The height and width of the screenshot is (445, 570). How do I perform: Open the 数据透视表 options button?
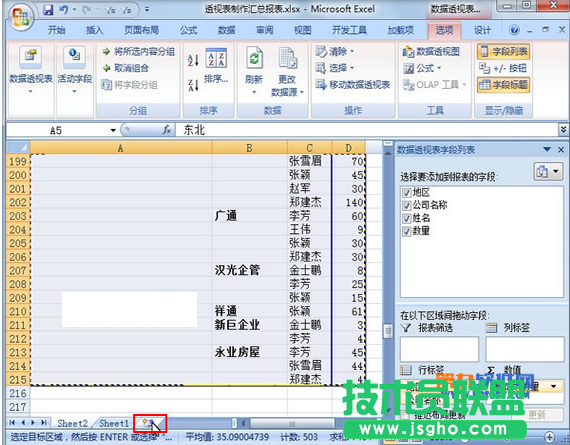(31, 69)
